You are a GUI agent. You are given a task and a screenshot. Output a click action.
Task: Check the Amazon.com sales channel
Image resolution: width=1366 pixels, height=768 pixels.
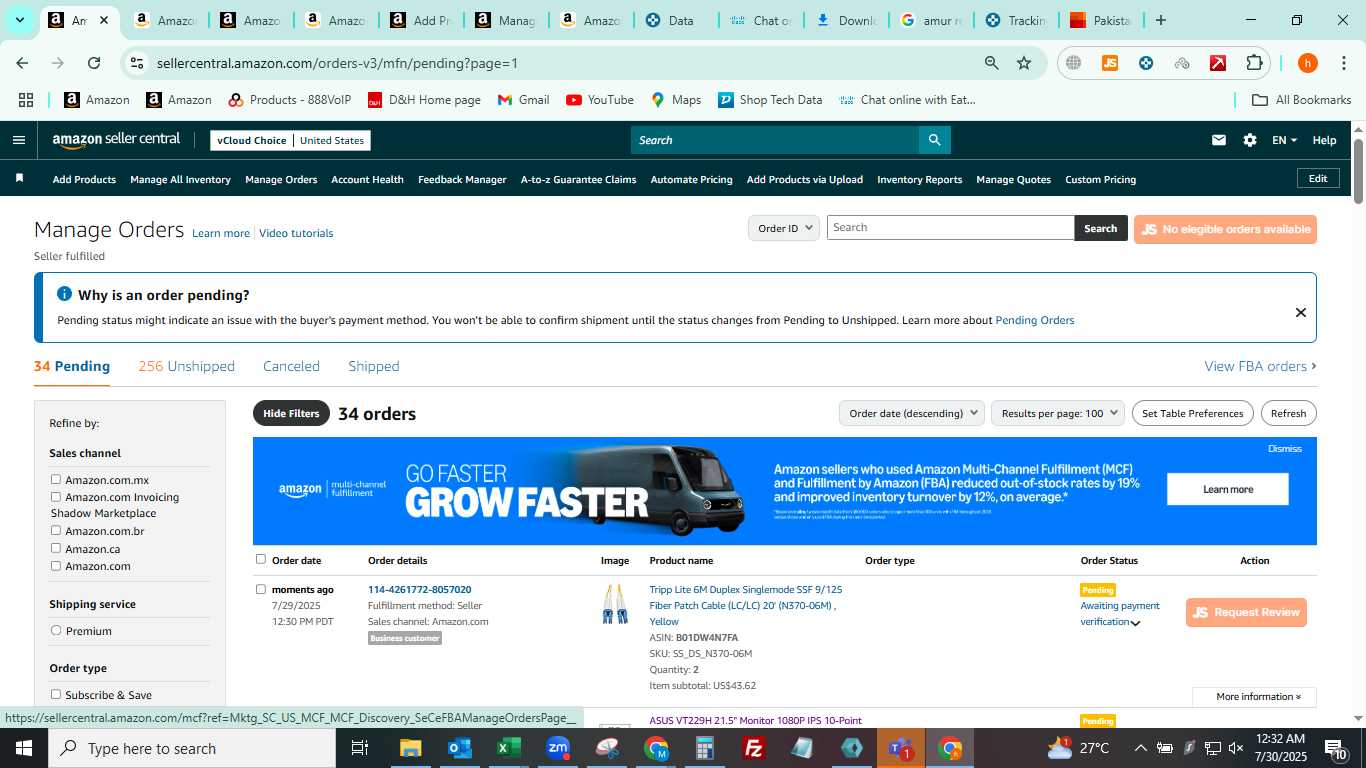coord(56,565)
